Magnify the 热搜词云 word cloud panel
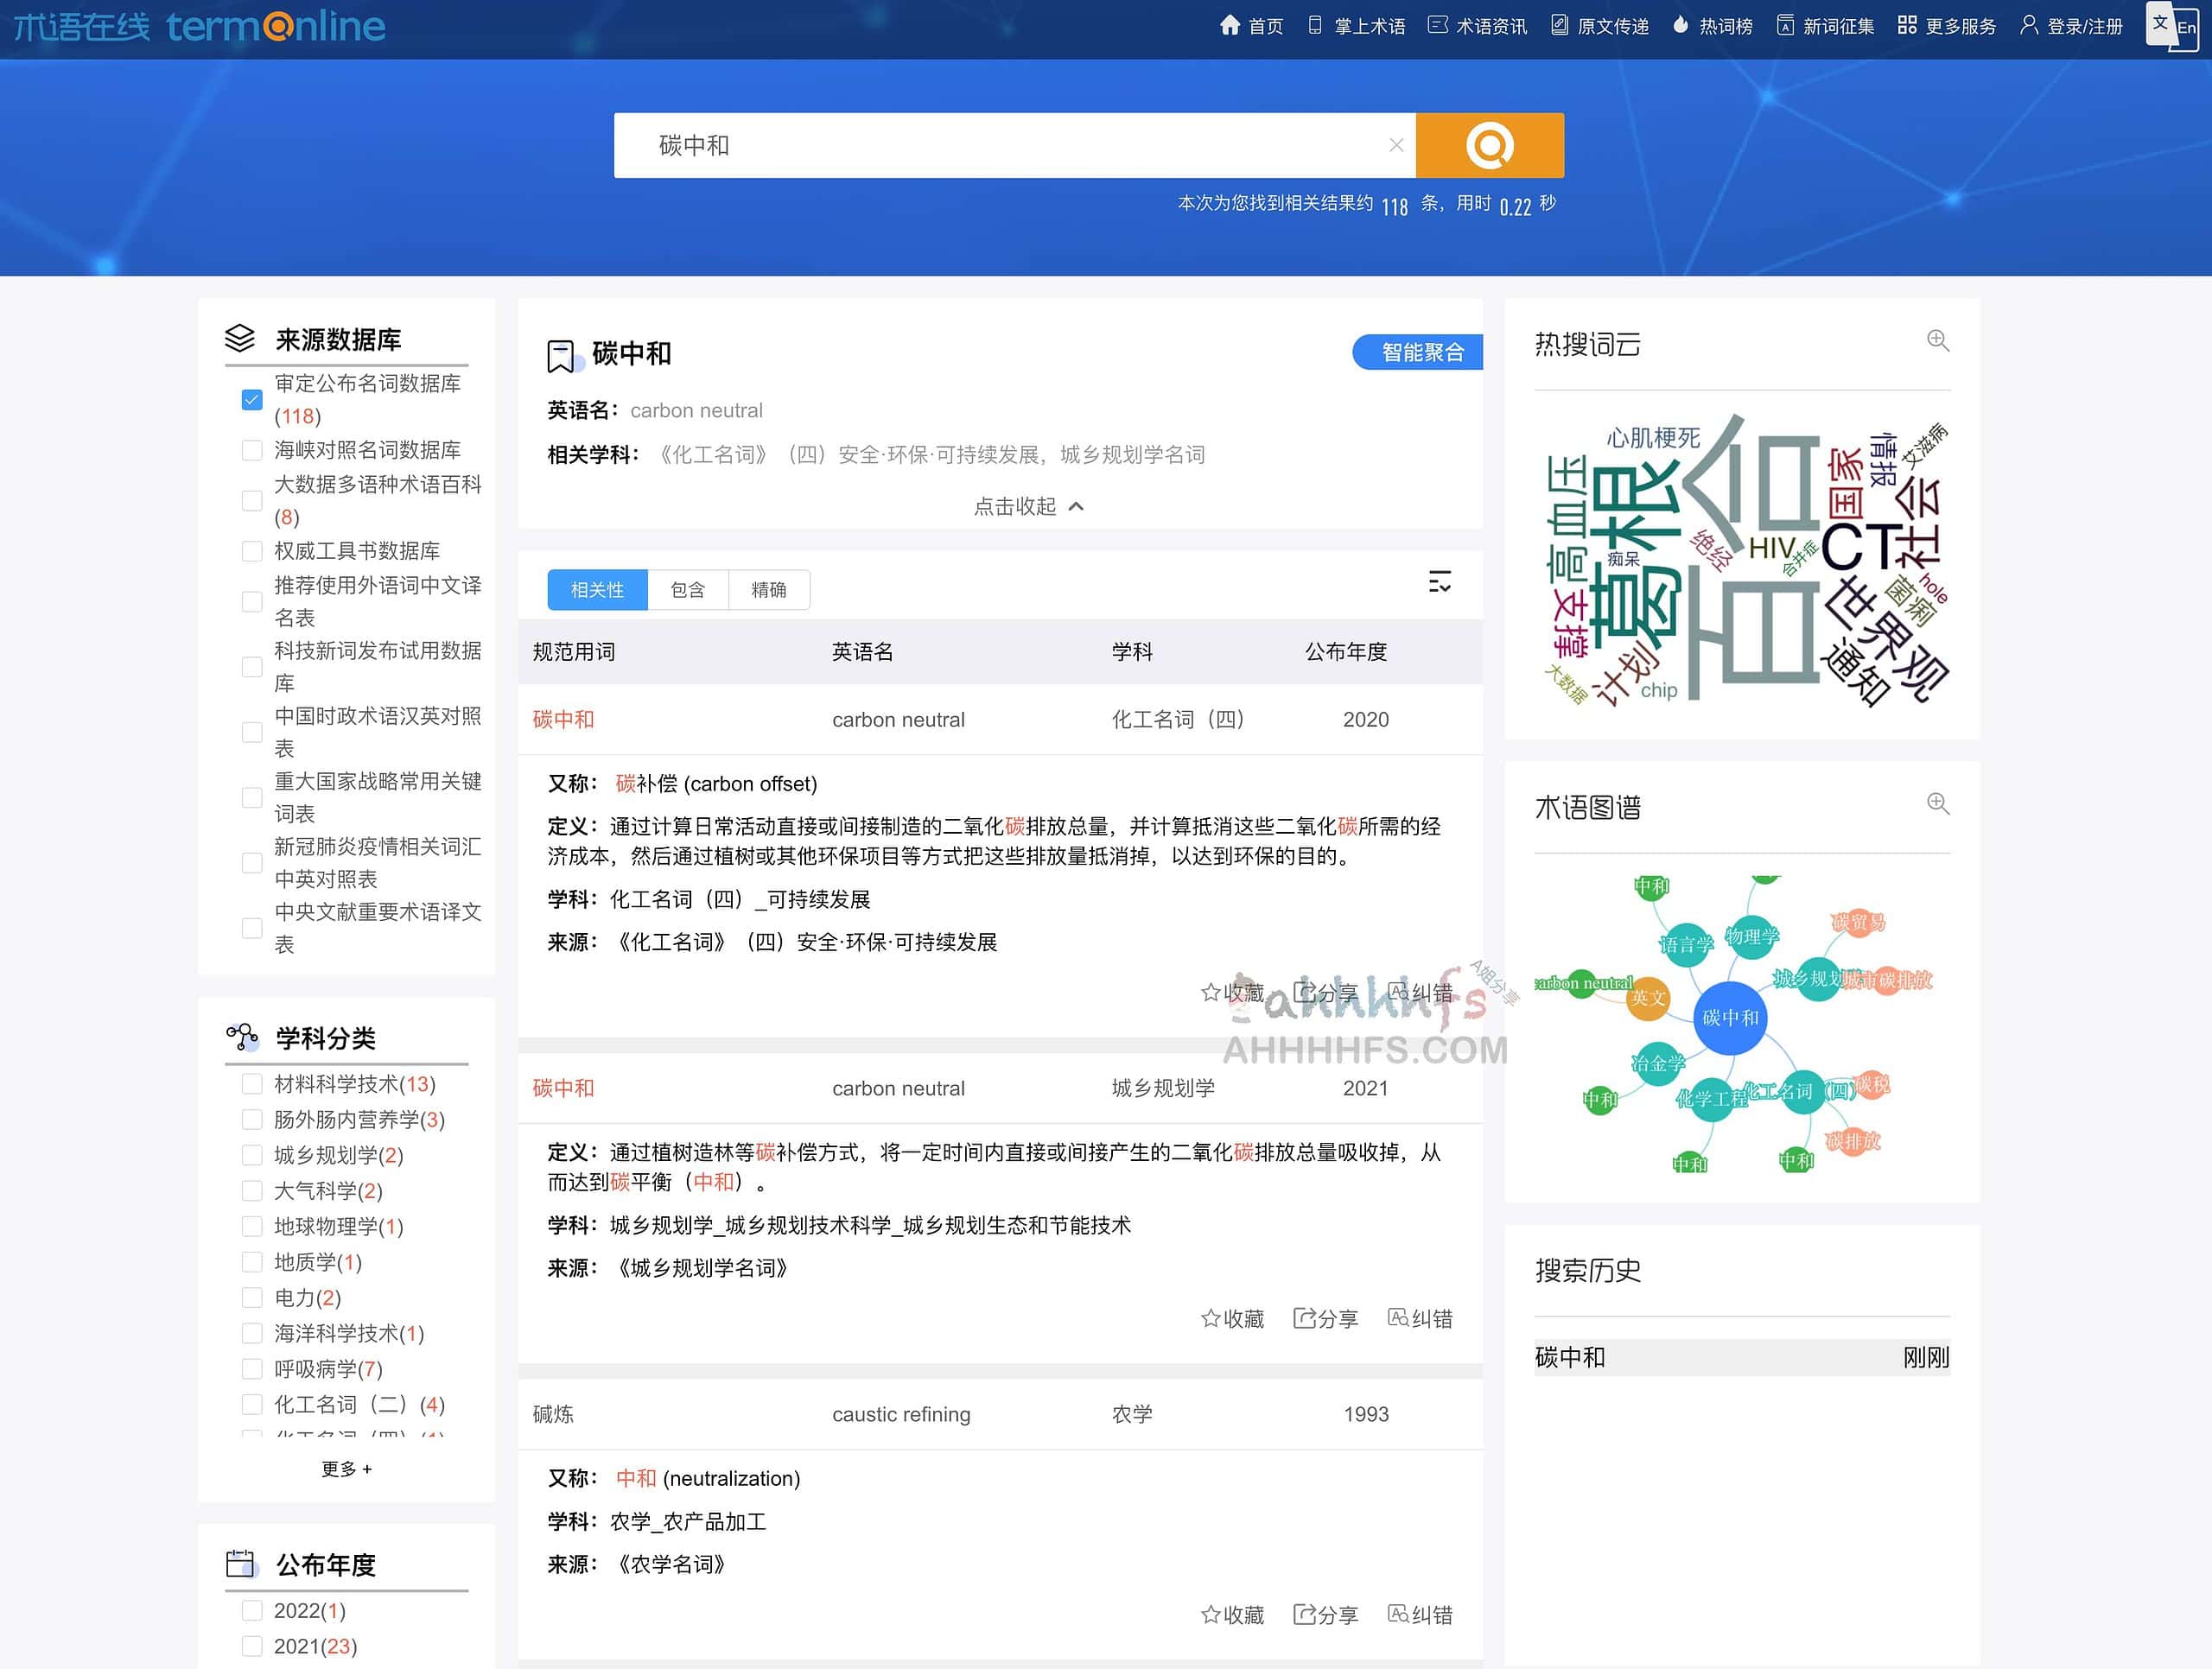This screenshot has height=1669, width=2212. [x=1938, y=342]
